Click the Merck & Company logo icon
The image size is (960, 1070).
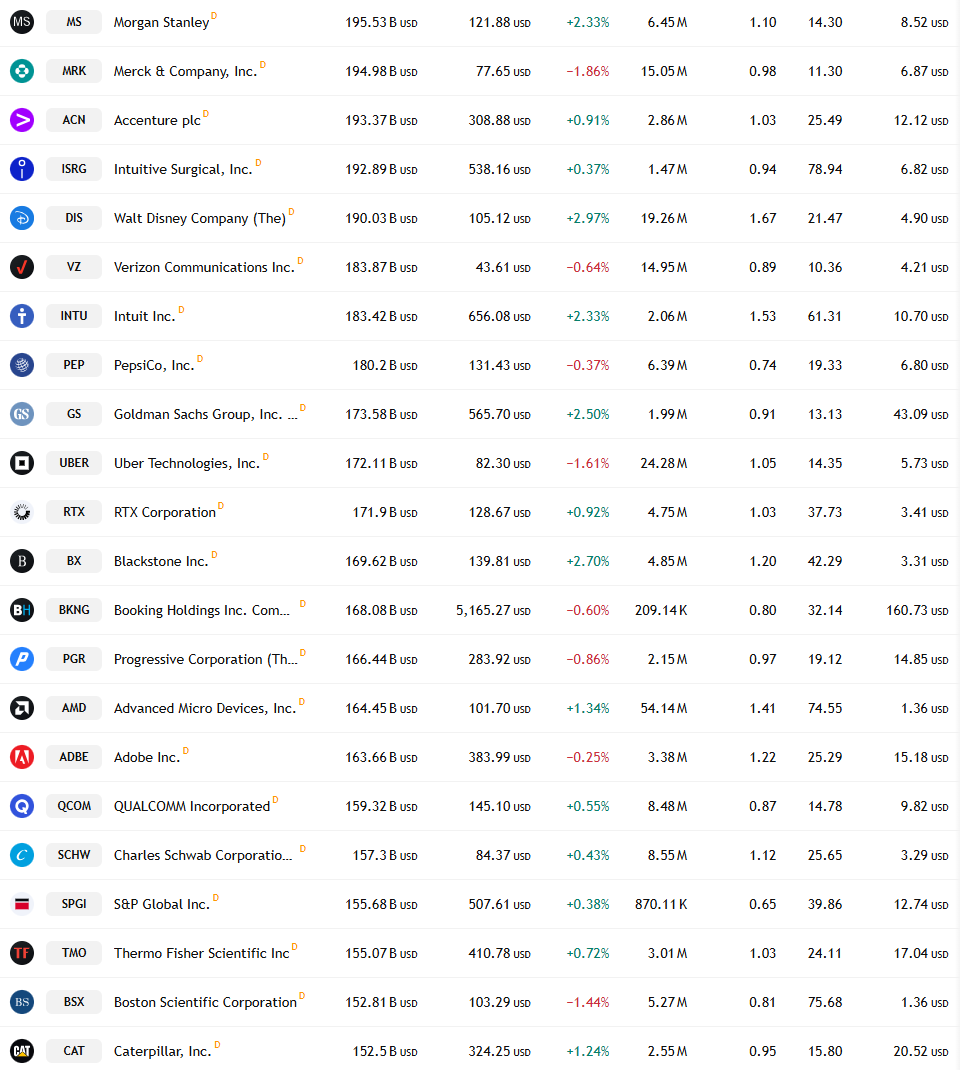pyautogui.click(x=22, y=71)
